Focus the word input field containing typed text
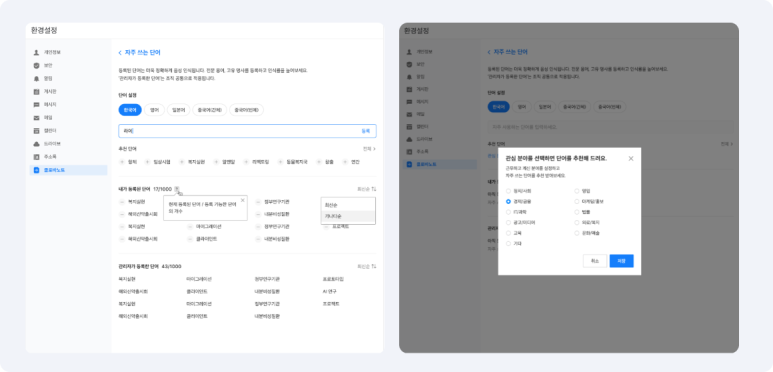This screenshot has width=773, height=372. (247, 131)
